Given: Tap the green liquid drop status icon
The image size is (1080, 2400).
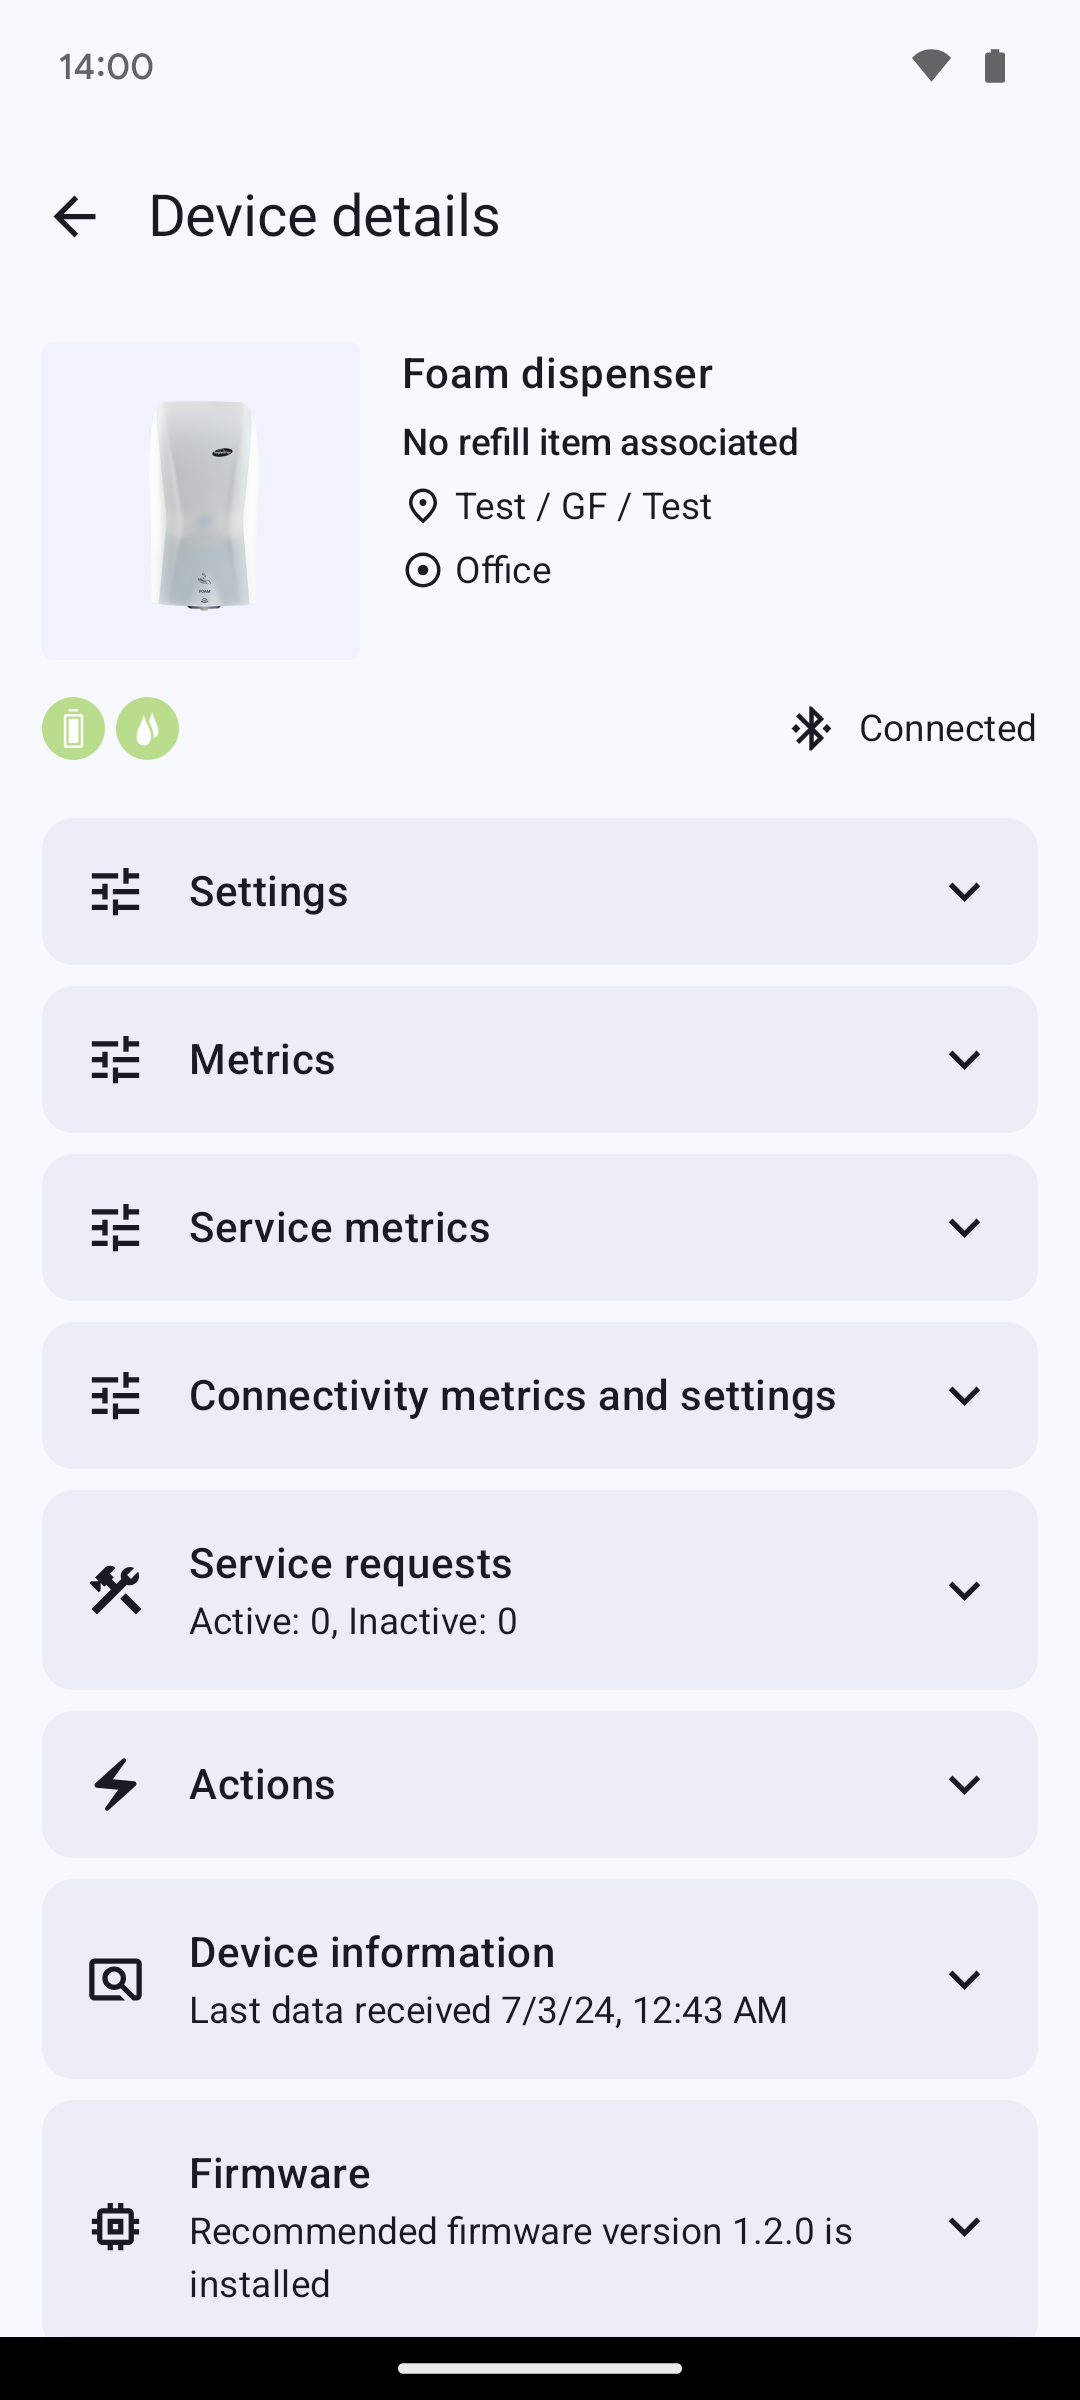Looking at the screenshot, I should click(148, 729).
